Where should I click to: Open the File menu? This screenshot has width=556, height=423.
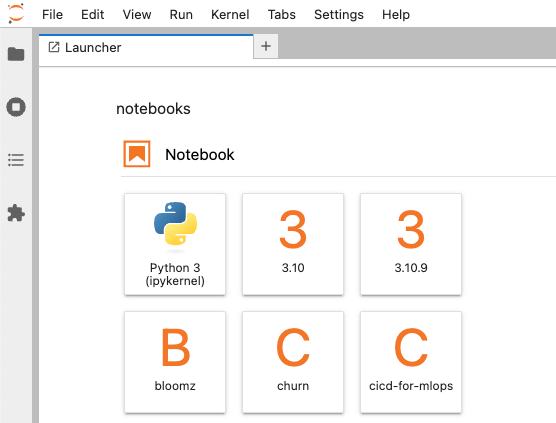(x=52, y=15)
